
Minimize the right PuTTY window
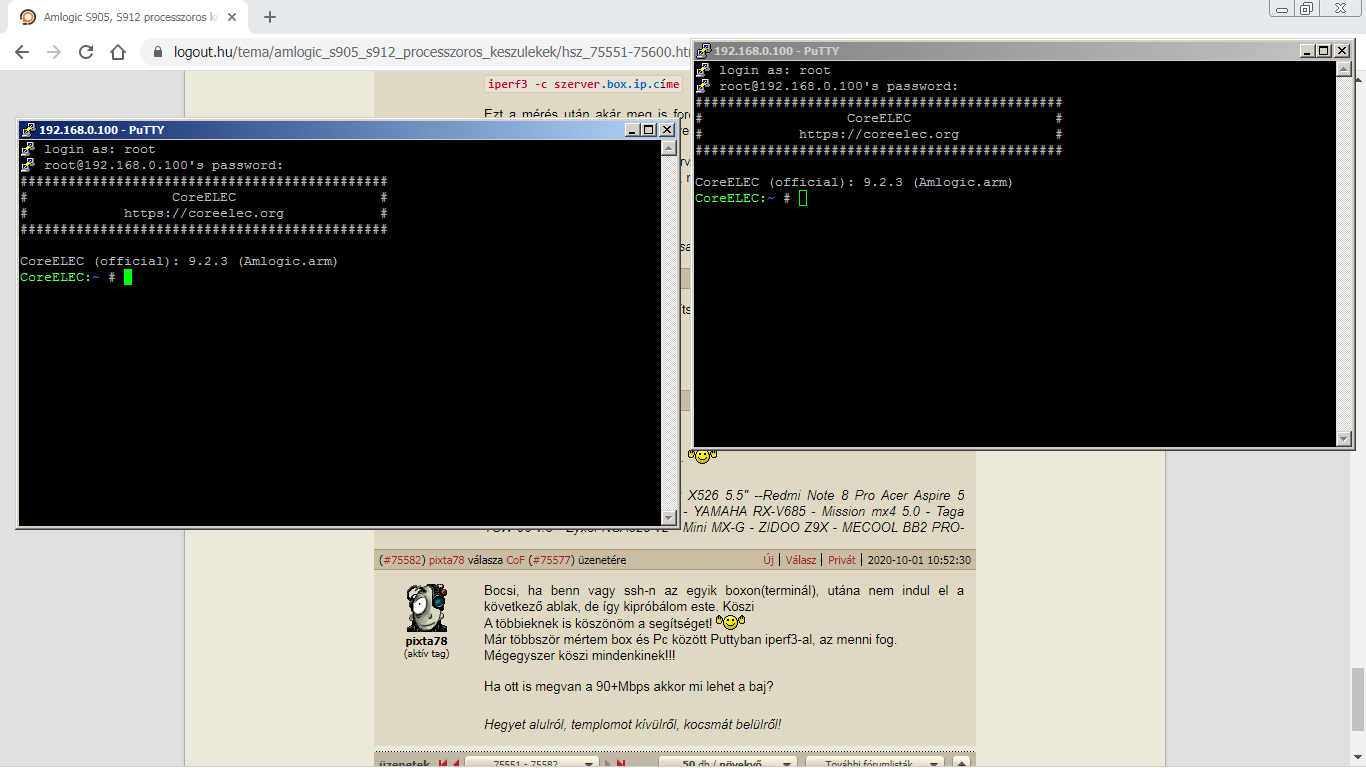(x=1308, y=51)
